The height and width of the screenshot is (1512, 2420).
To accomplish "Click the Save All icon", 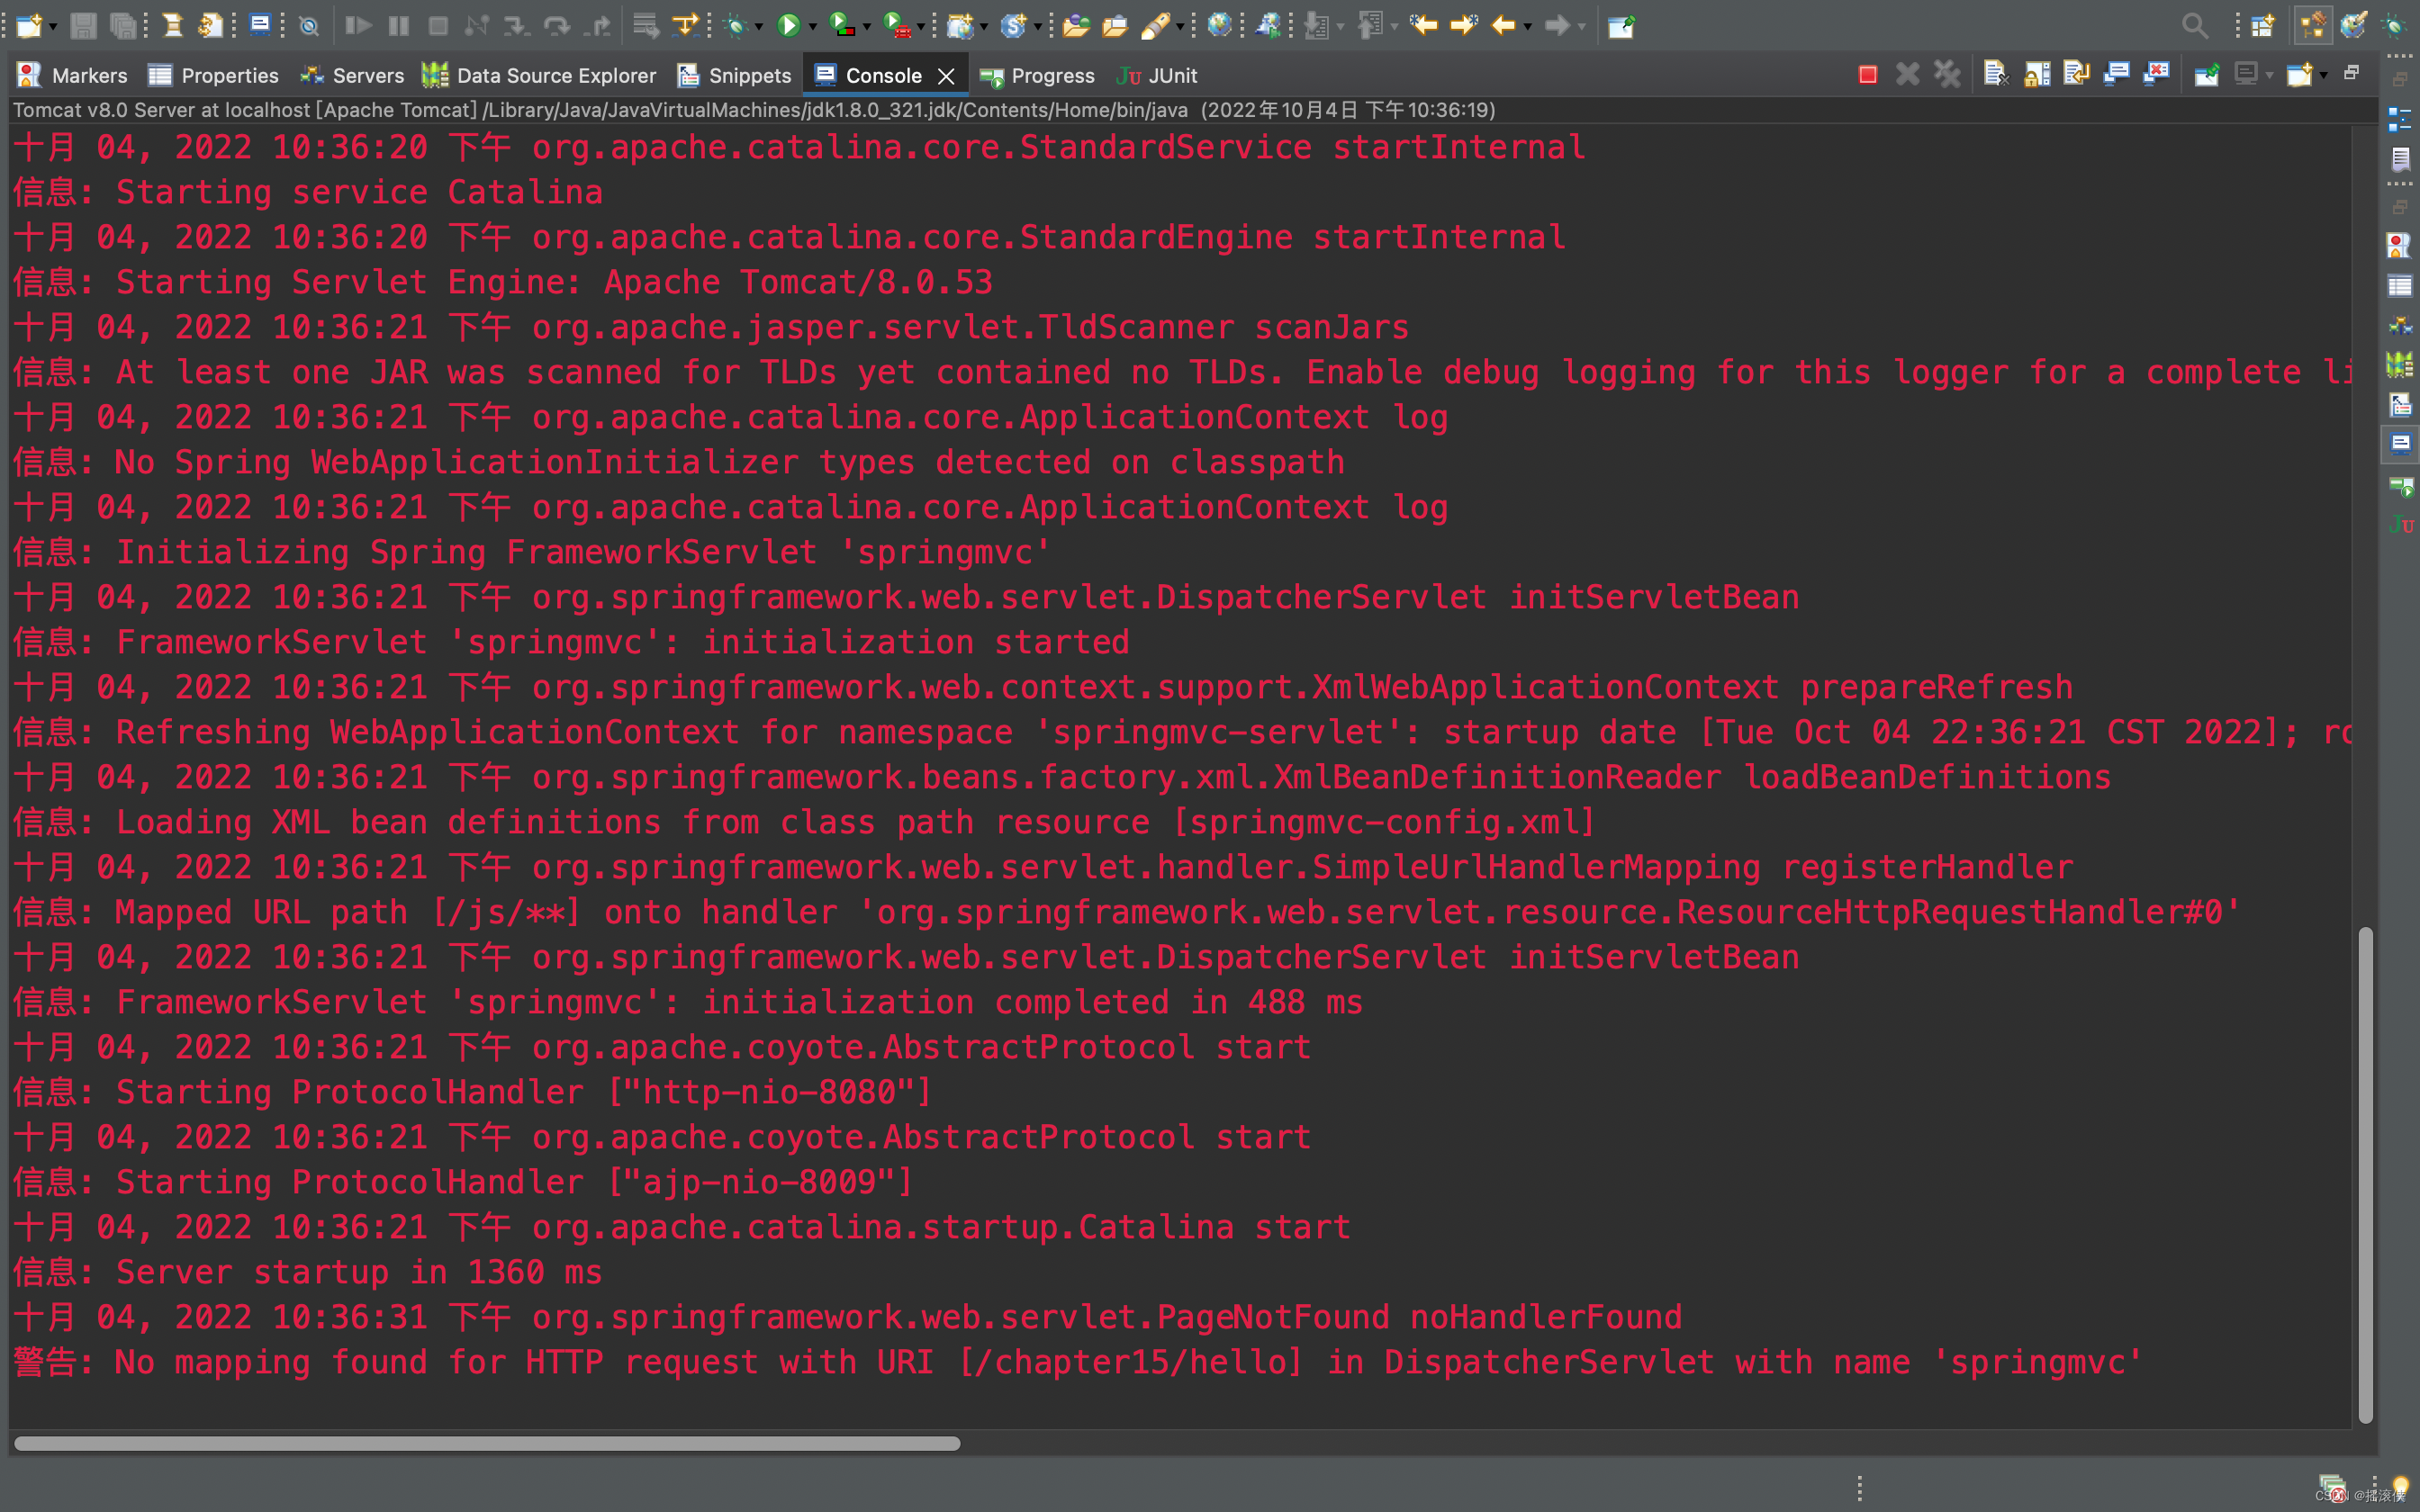I will 123,25.
